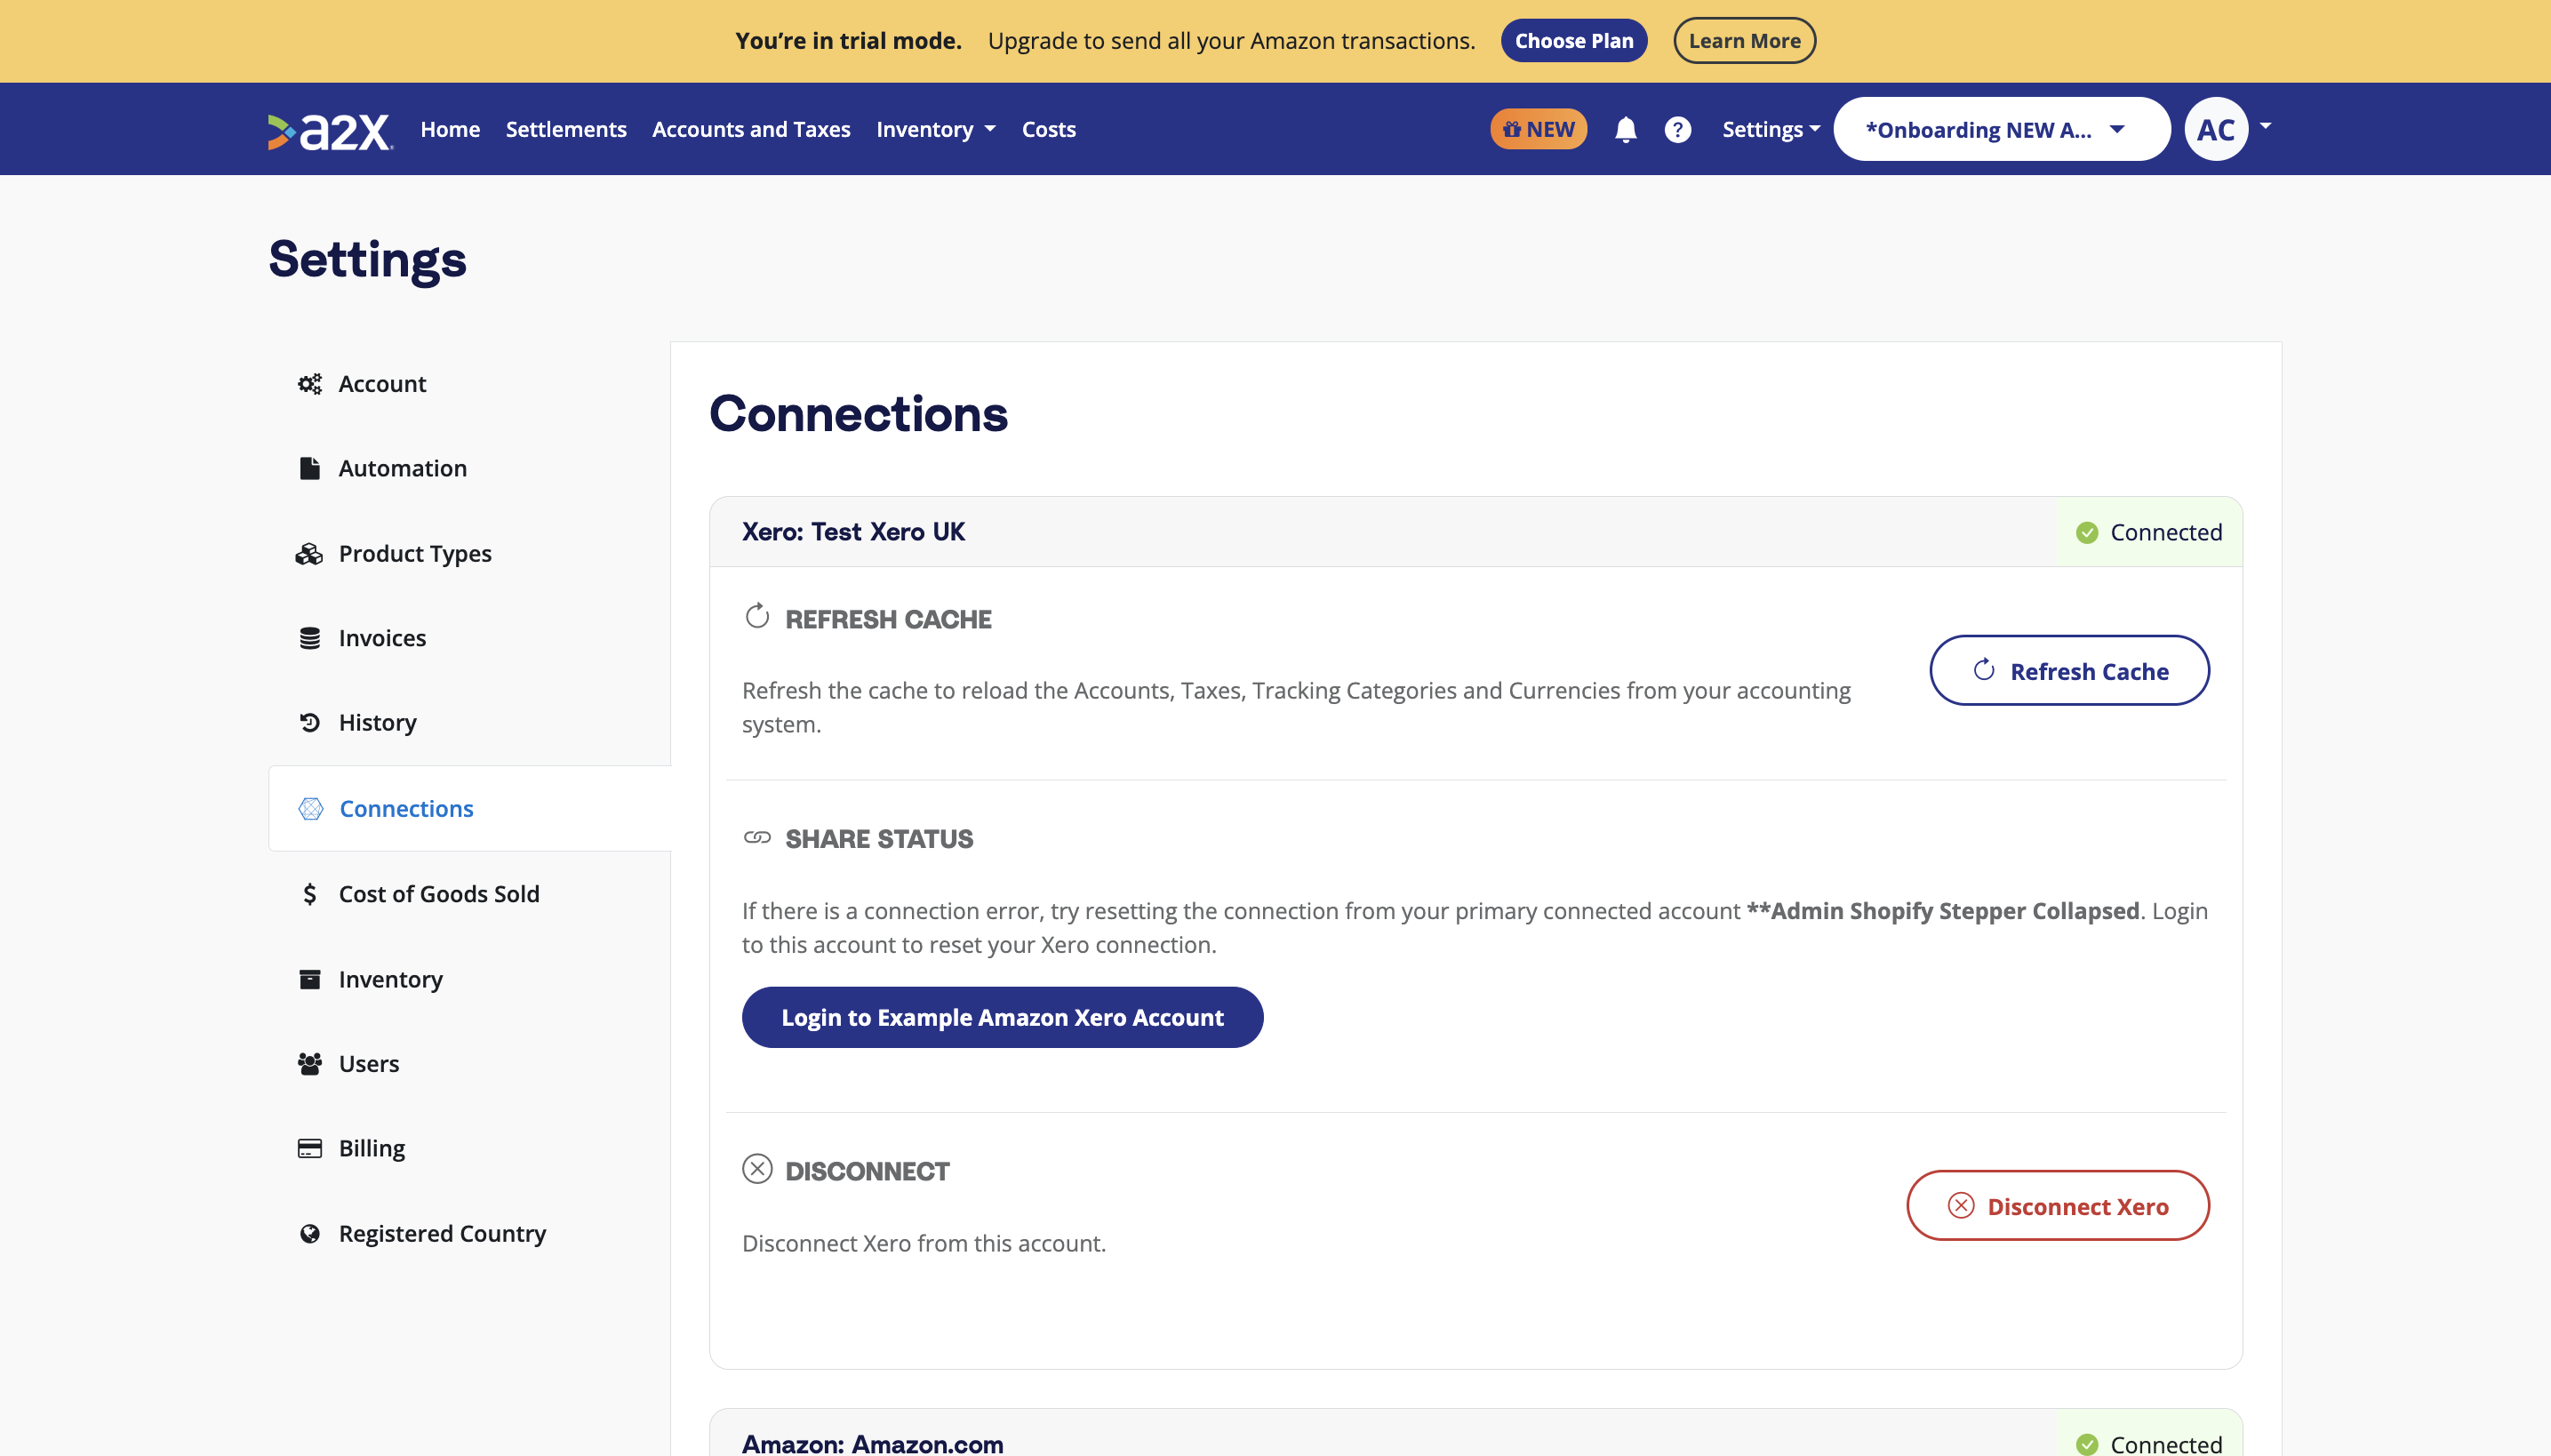
Task: Click the Choose Plan button
Action: [1573, 40]
